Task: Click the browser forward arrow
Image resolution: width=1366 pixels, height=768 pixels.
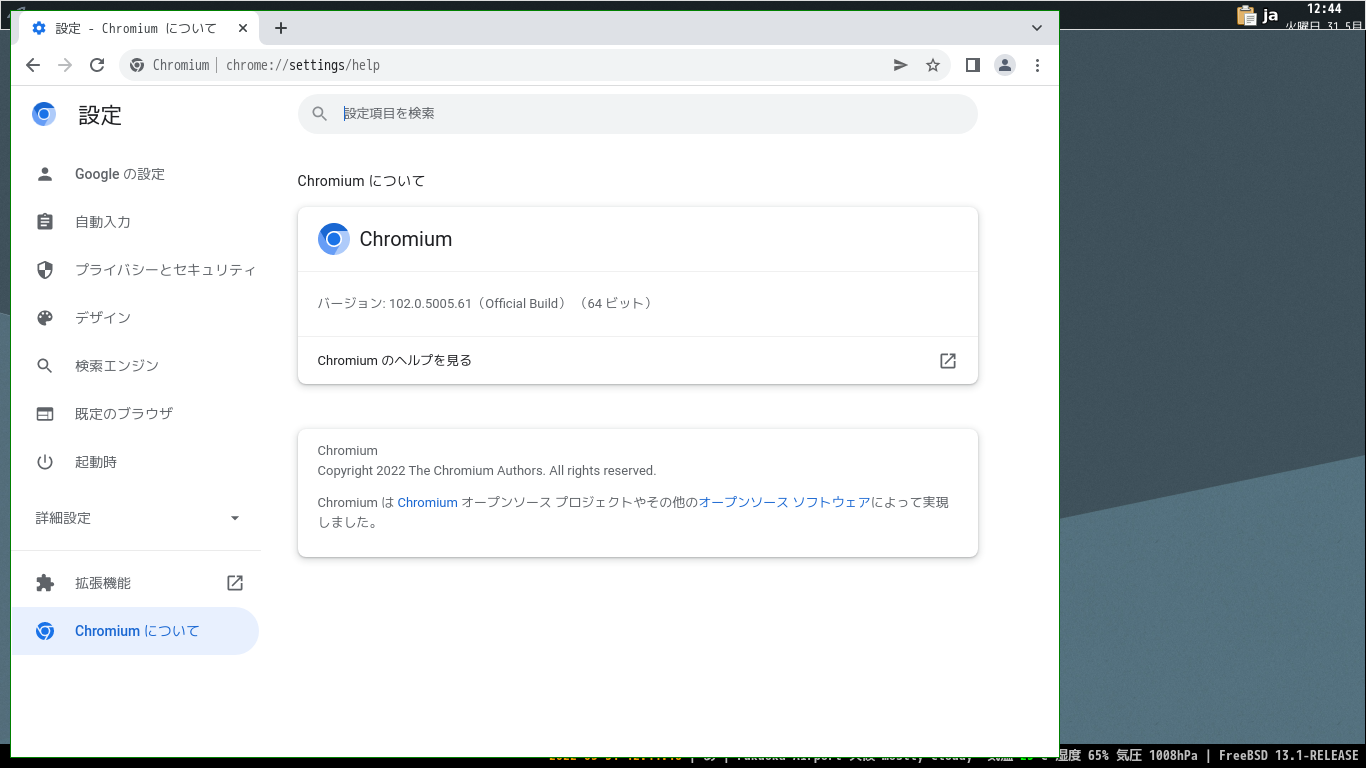Action: tap(65, 65)
